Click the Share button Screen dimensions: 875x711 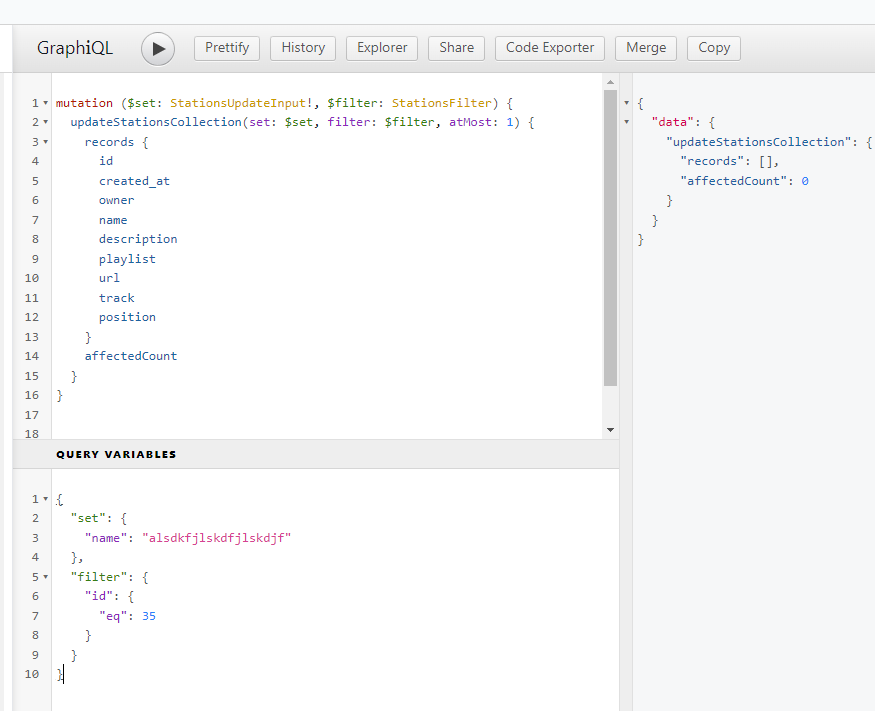click(x=456, y=48)
